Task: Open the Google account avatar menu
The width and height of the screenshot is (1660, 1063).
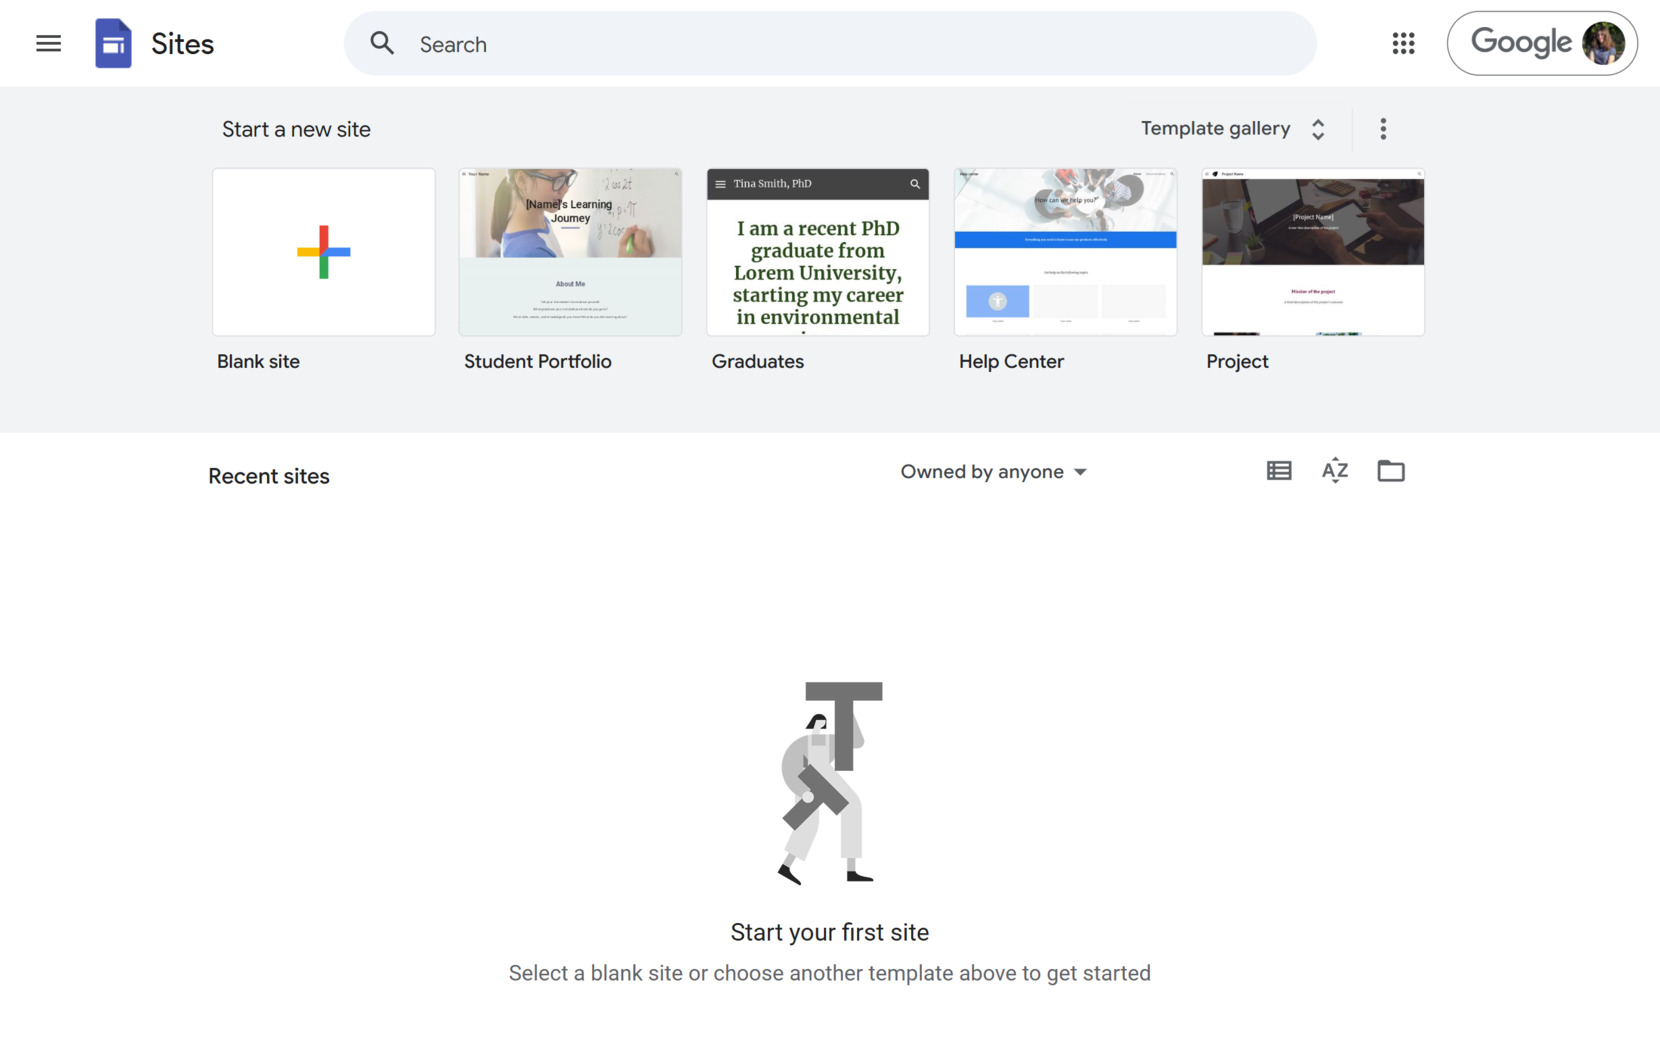Action: click(x=1603, y=43)
